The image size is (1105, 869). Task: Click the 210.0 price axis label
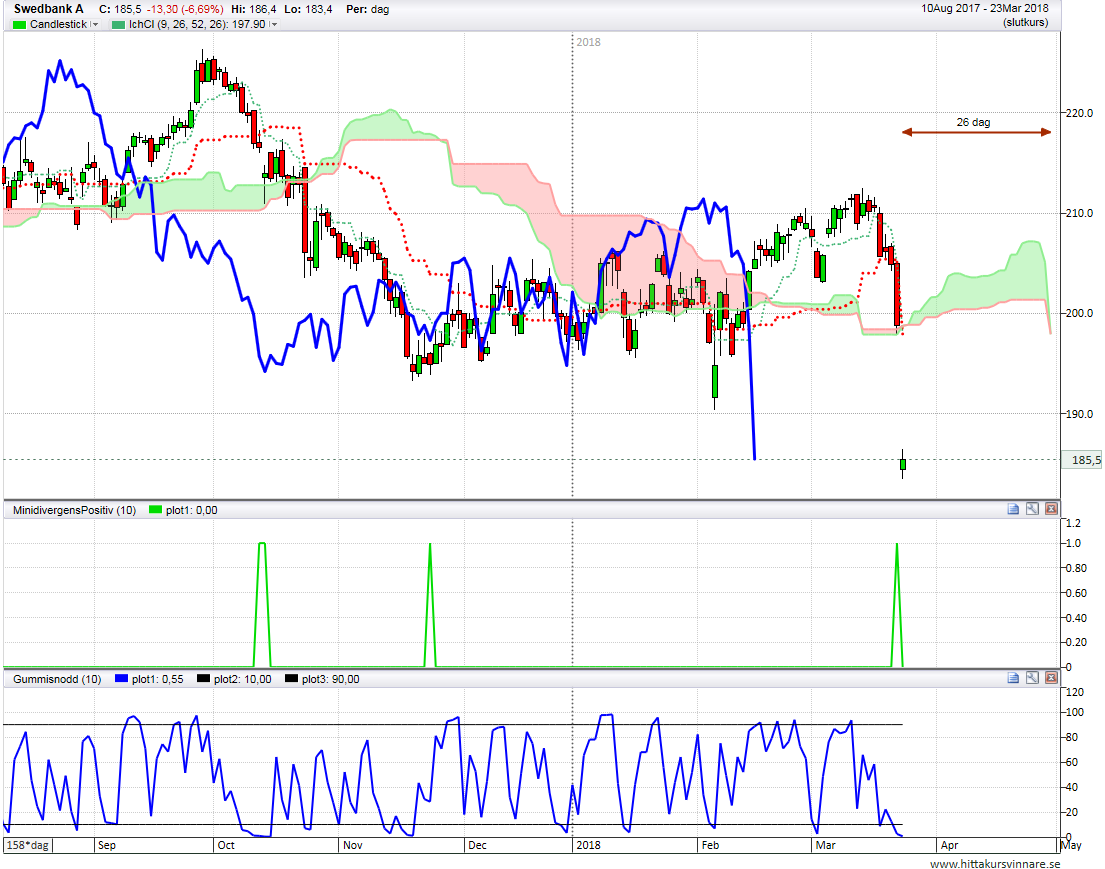1080,213
